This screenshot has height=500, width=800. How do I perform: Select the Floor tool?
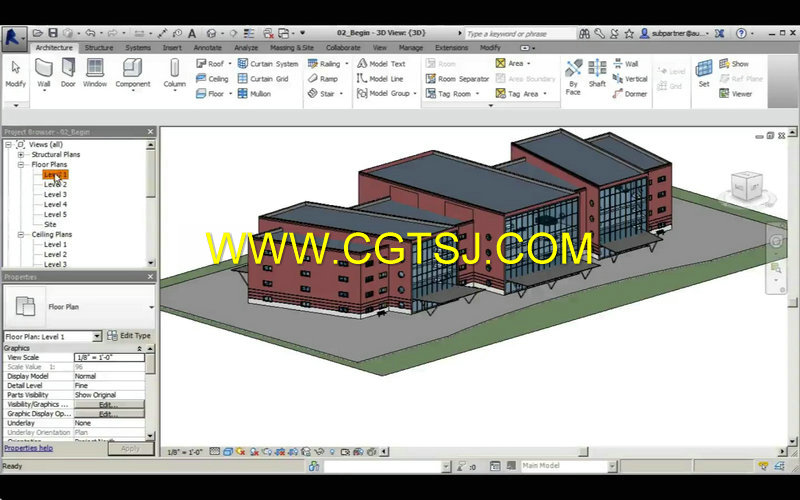(x=210, y=93)
